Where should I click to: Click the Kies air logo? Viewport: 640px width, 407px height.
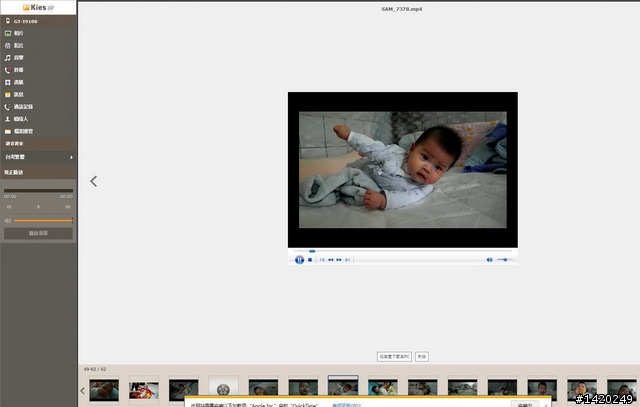(x=38, y=7)
